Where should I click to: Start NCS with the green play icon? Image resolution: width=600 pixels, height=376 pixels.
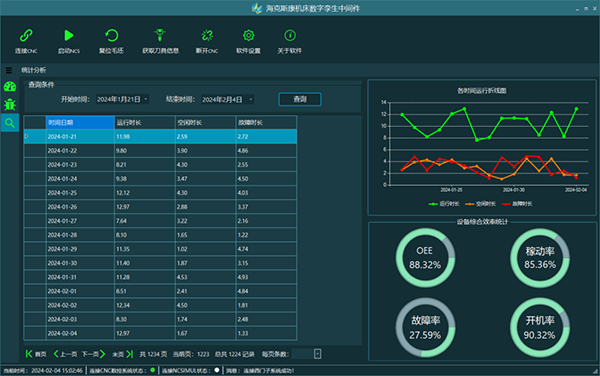pos(69,36)
